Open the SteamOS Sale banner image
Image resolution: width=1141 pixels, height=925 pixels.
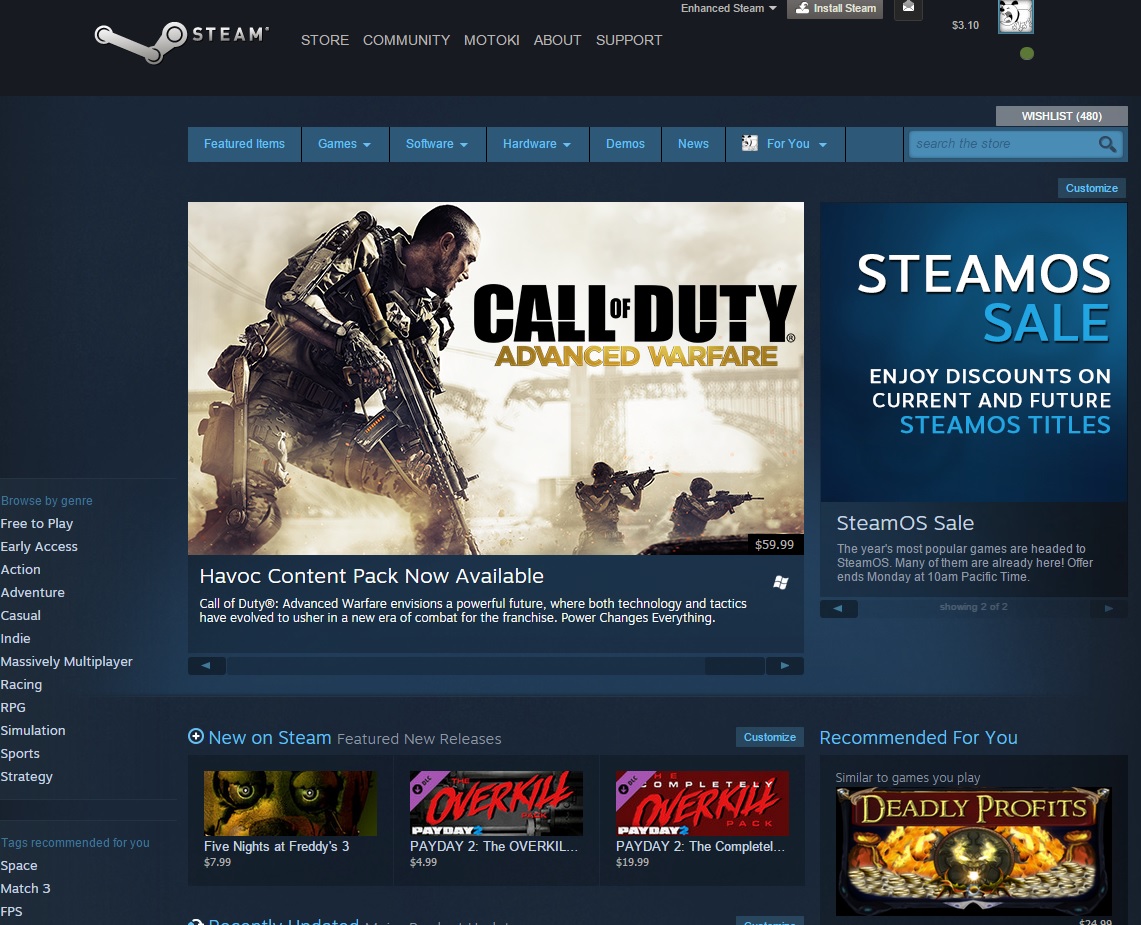(x=974, y=352)
